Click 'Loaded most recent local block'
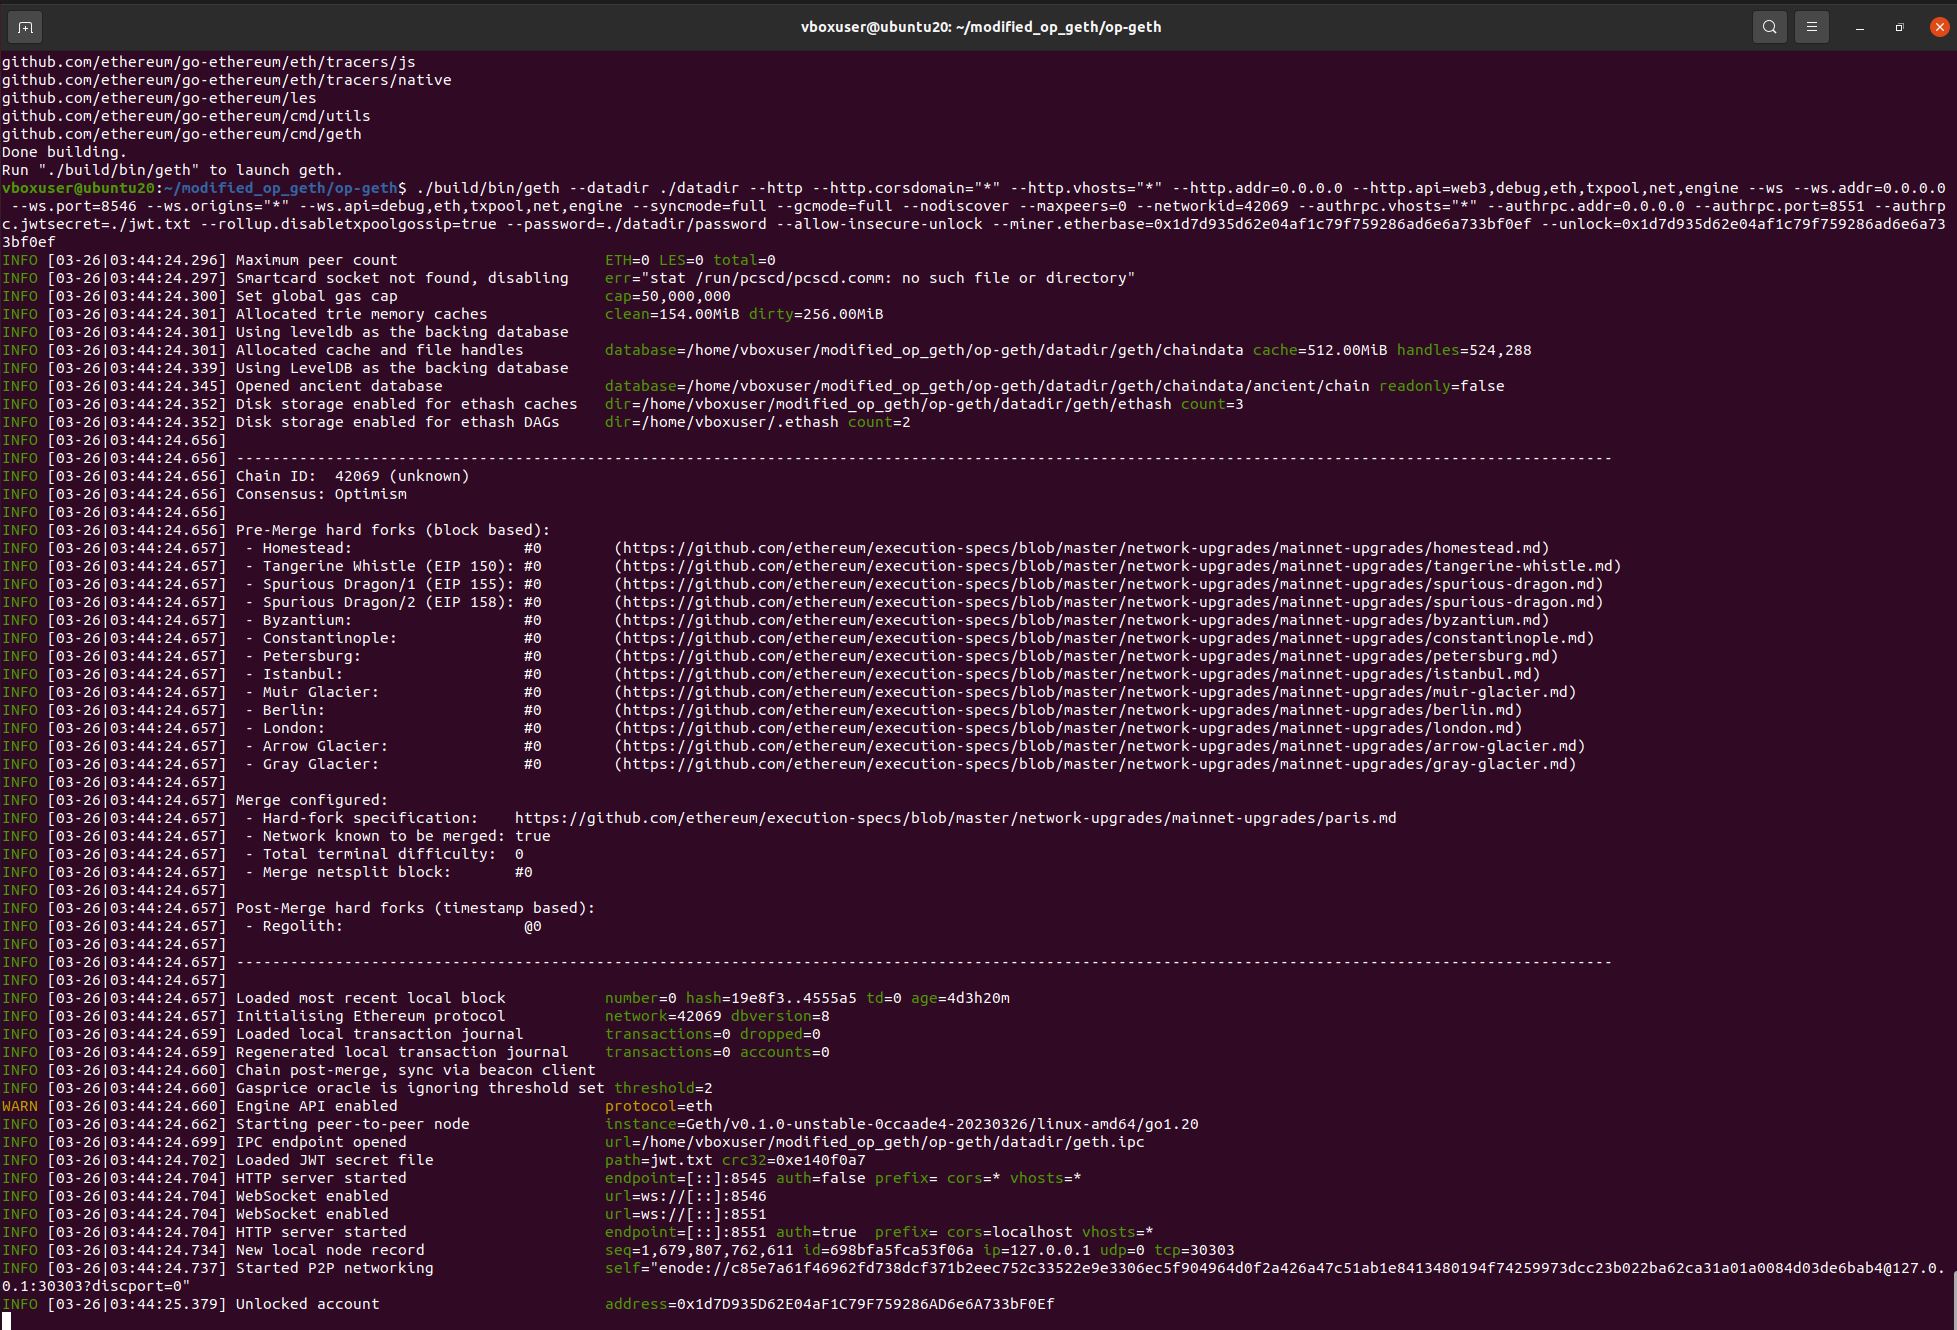The height and width of the screenshot is (1330, 1957). click(370, 998)
